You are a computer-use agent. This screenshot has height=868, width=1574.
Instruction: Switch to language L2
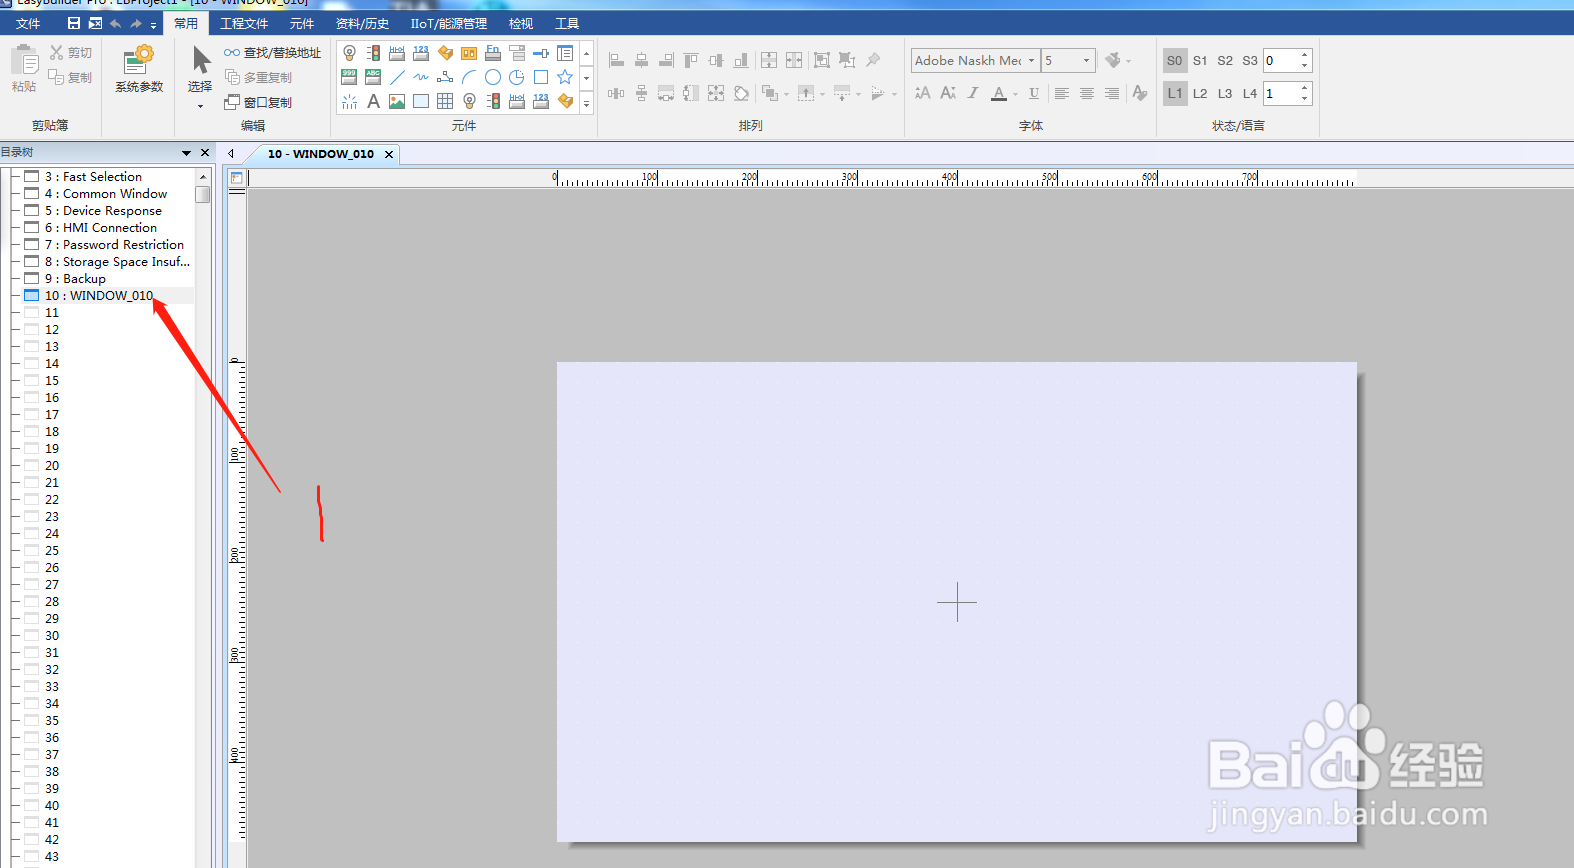(x=1200, y=93)
